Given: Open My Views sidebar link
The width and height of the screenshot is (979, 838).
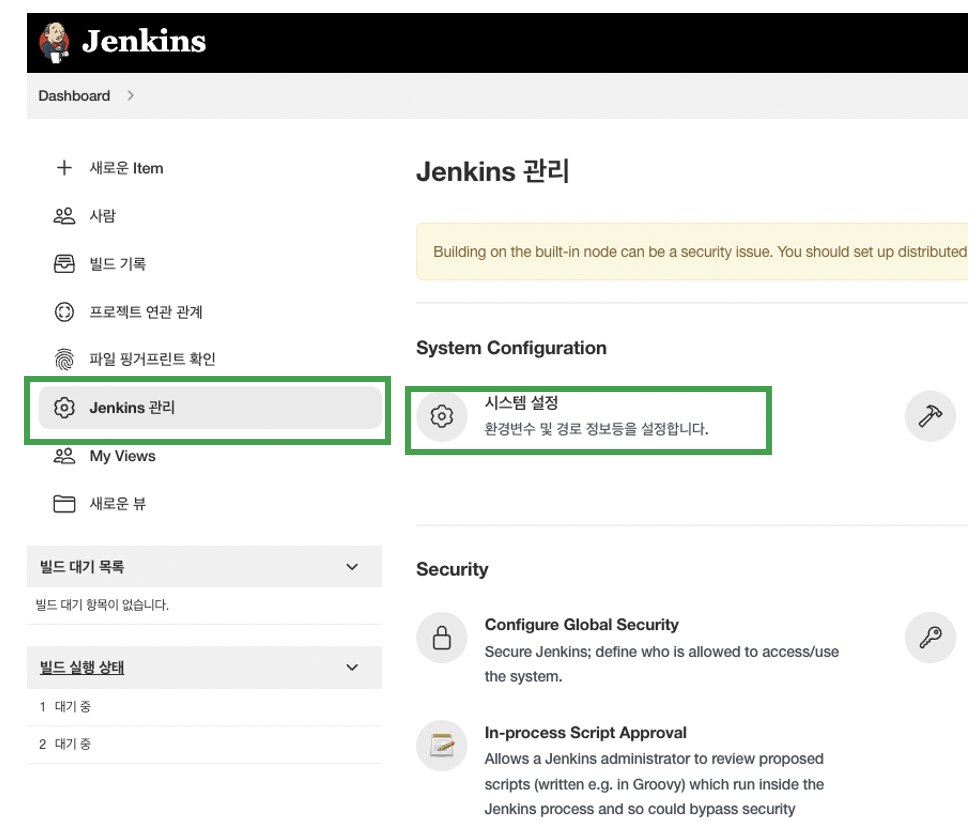Looking at the screenshot, I should tap(122, 456).
